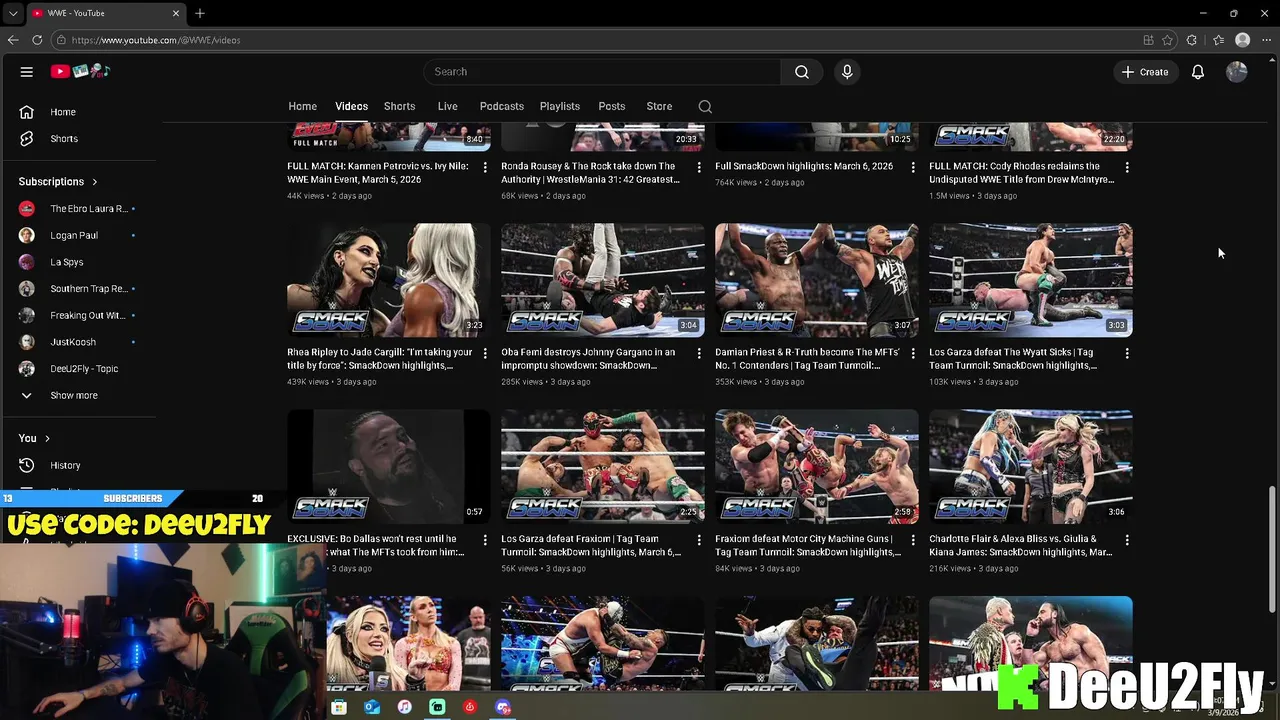The width and height of the screenshot is (1280, 720).
Task: Open a new browser tab
Action: tap(200, 13)
